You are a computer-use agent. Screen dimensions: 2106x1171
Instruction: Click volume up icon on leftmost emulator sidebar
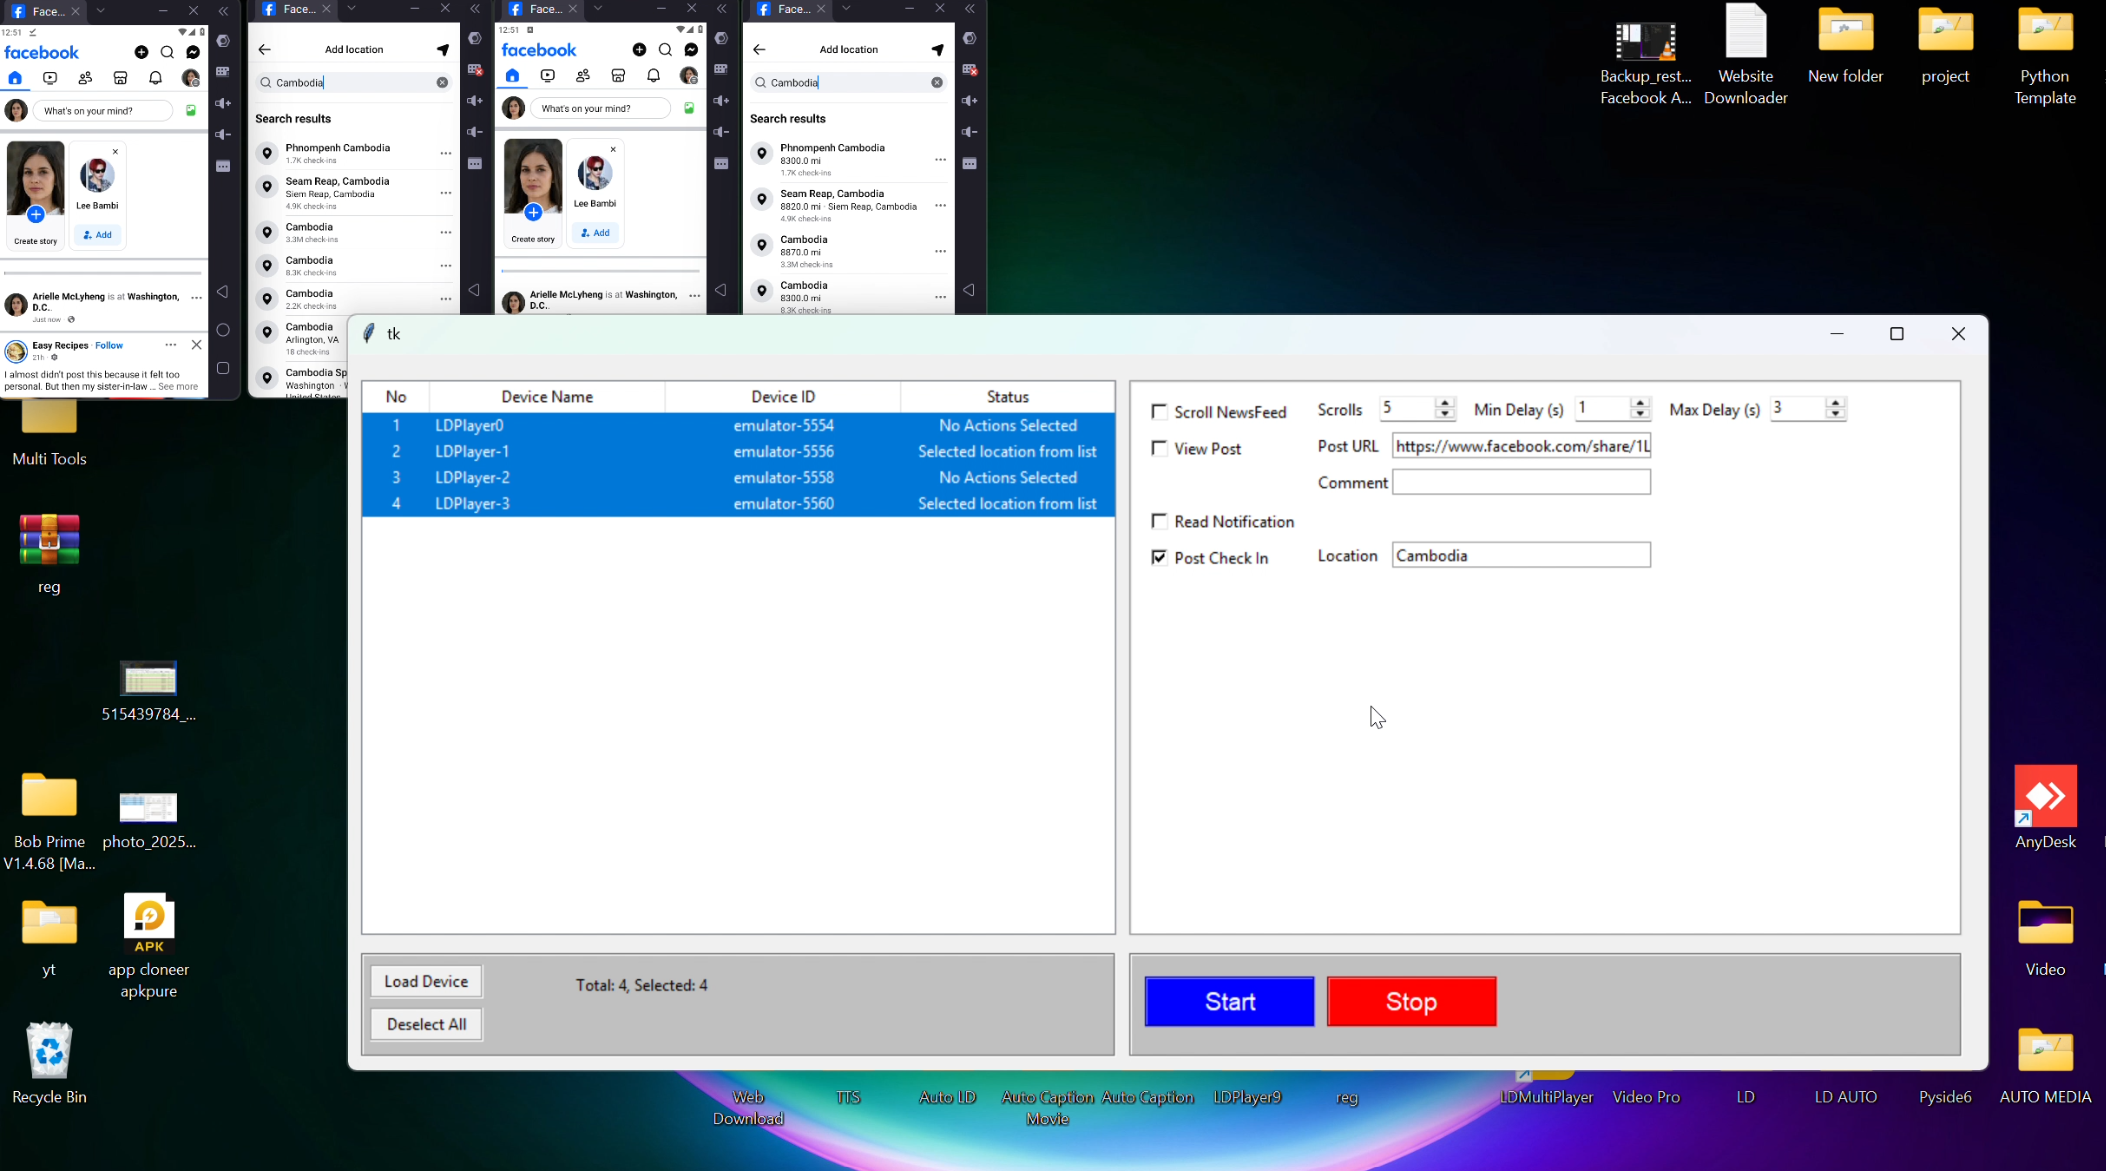(223, 103)
